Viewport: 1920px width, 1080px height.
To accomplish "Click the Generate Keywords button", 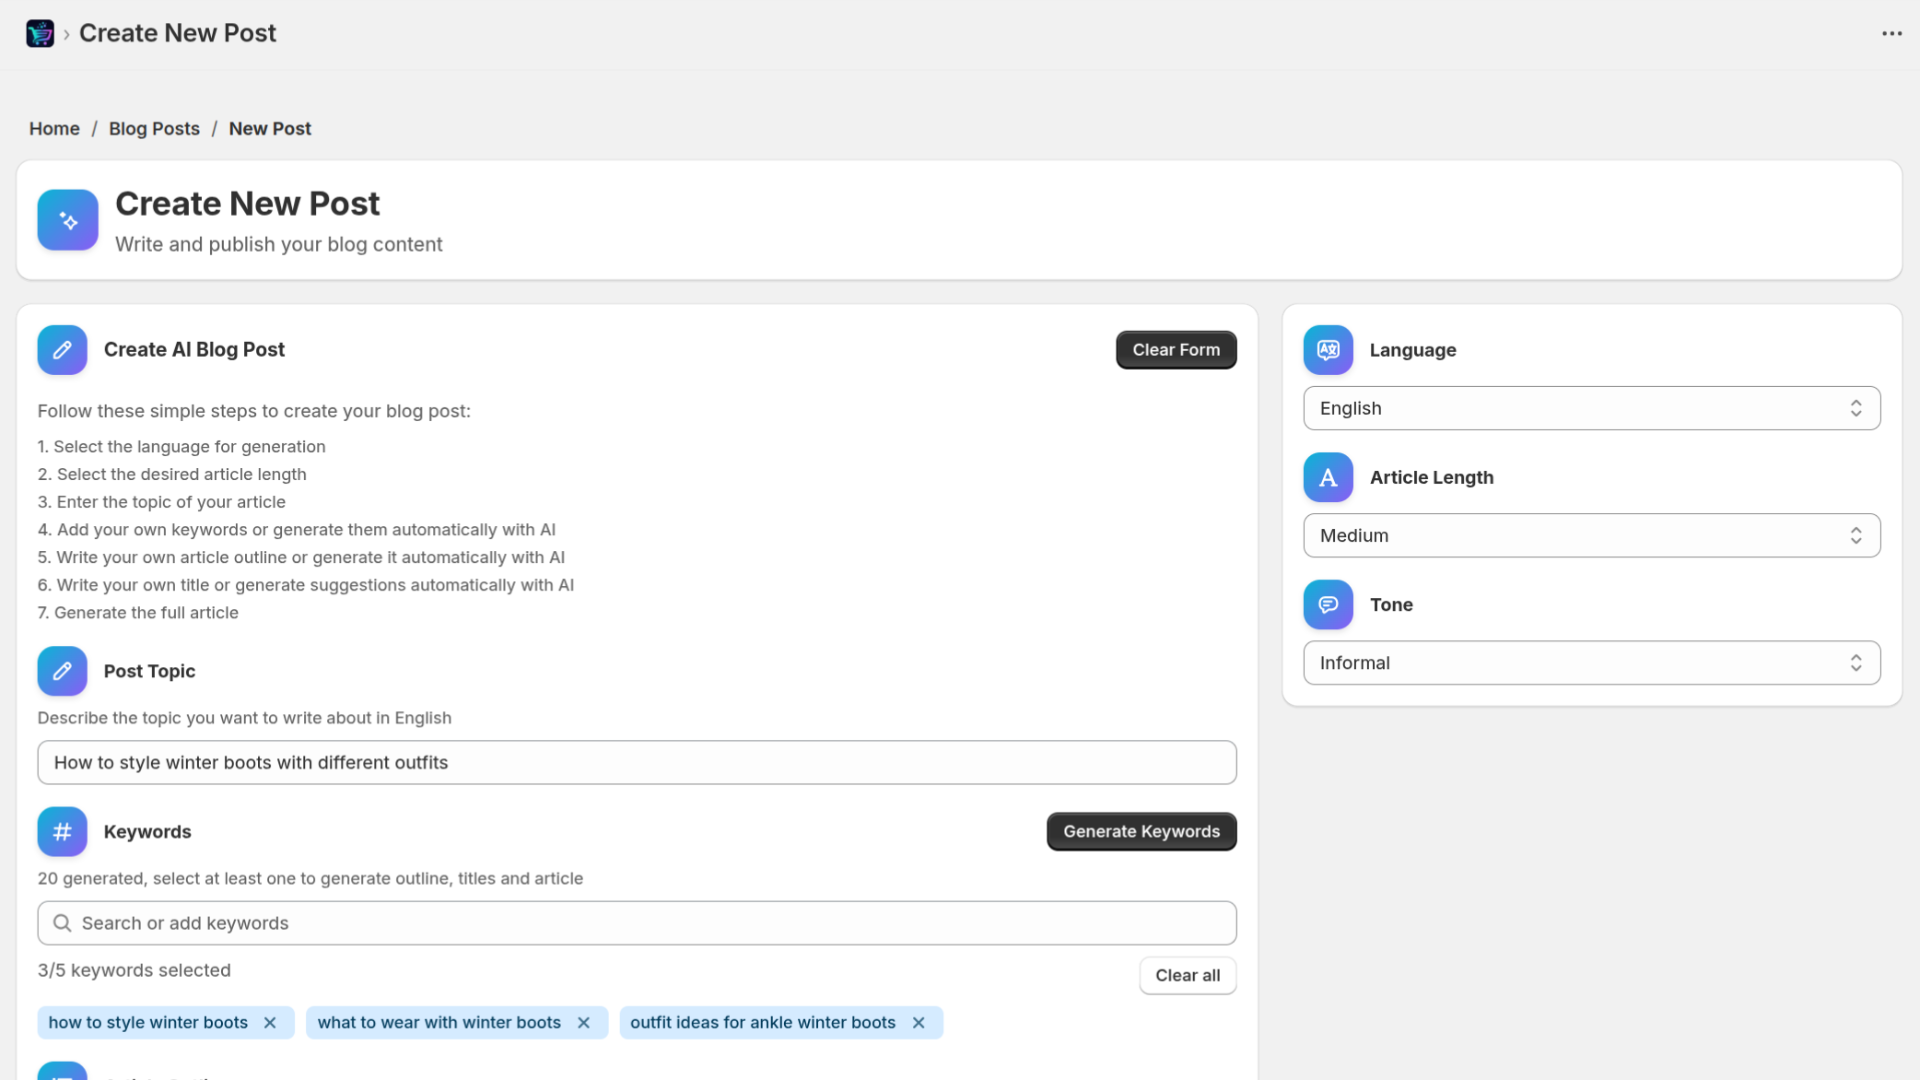I will (x=1141, y=831).
